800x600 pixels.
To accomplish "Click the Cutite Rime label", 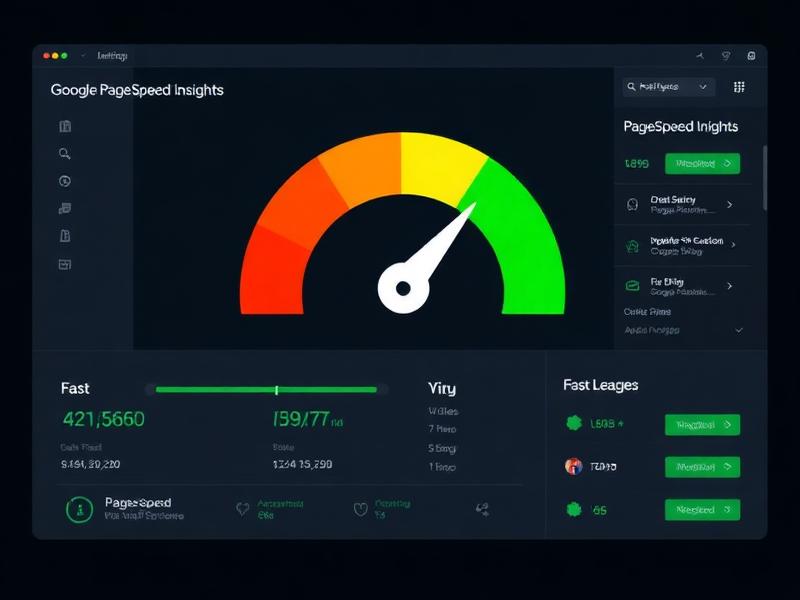I will click(647, 312).
